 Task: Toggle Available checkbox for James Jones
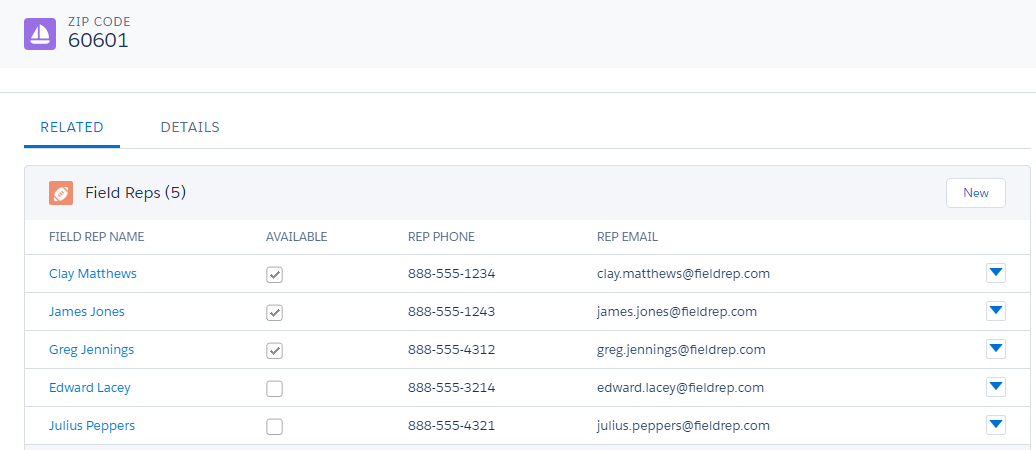click(x=274, y=313)
